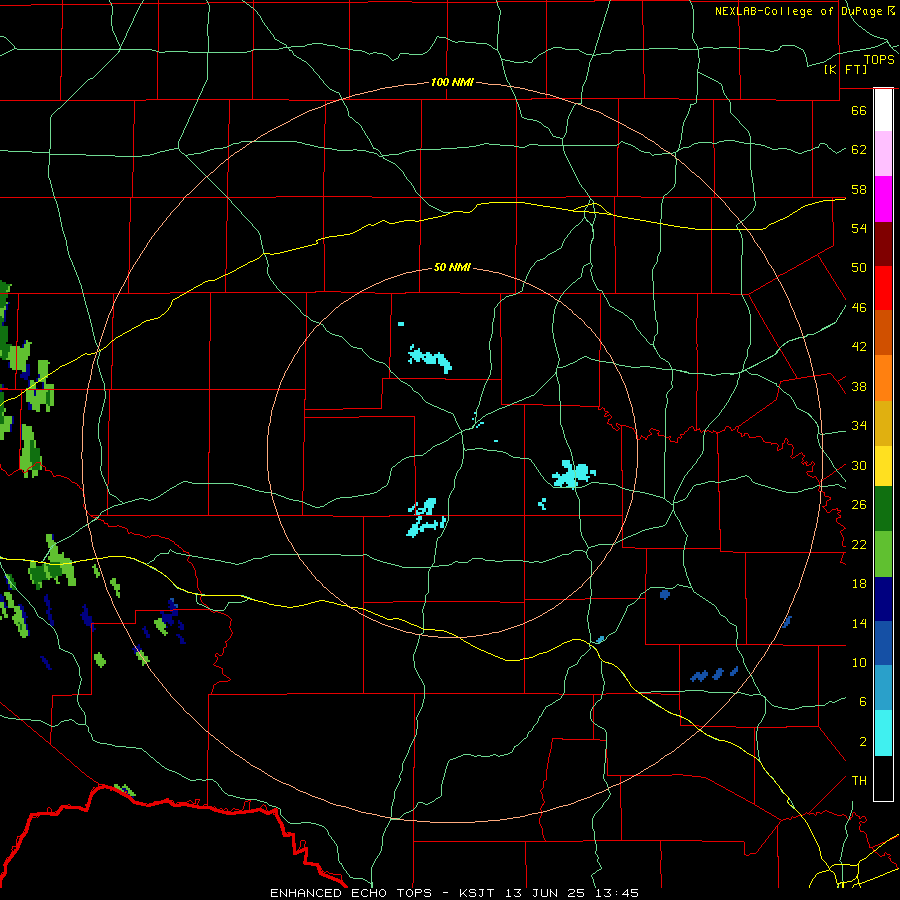The width and height of the screenshot is (900, 900).
Task: Click legend value "38"
Action: click(859, 386)
